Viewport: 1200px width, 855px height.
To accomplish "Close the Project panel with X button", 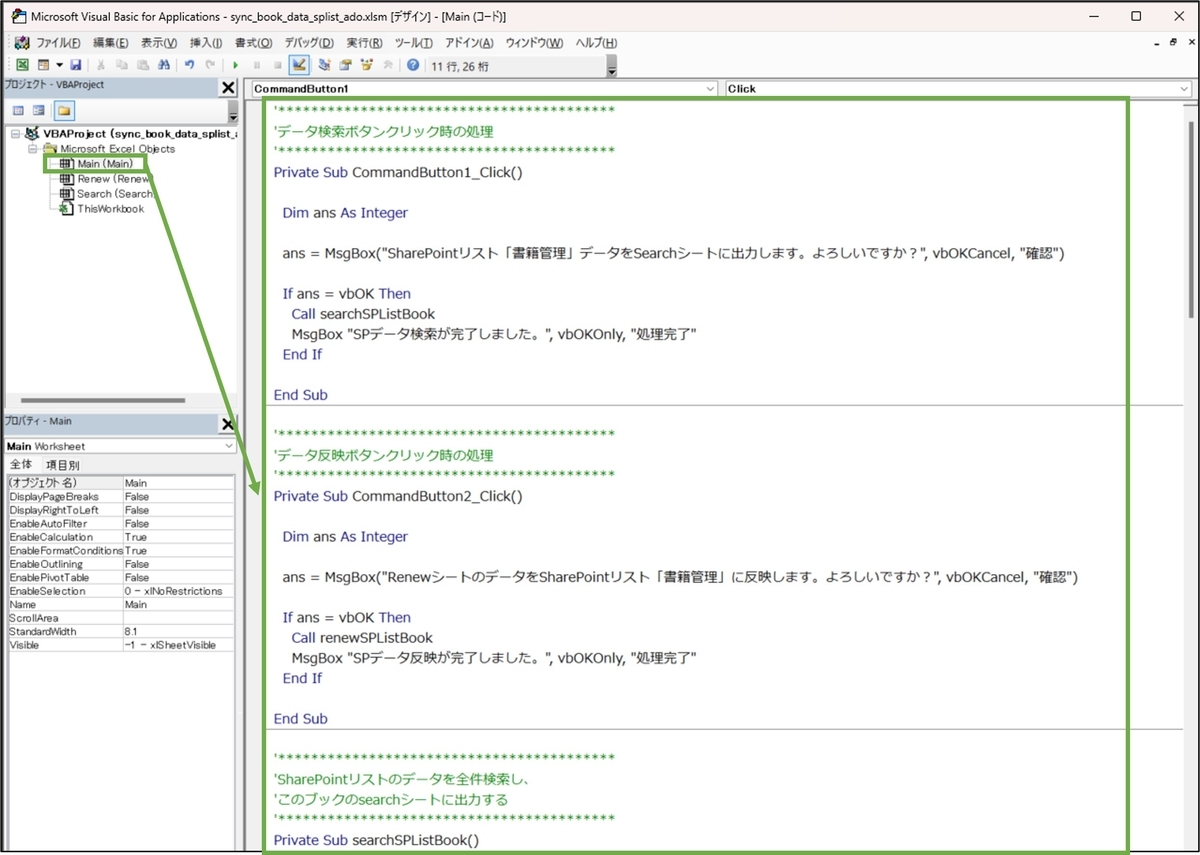I will tap(228, 88).
